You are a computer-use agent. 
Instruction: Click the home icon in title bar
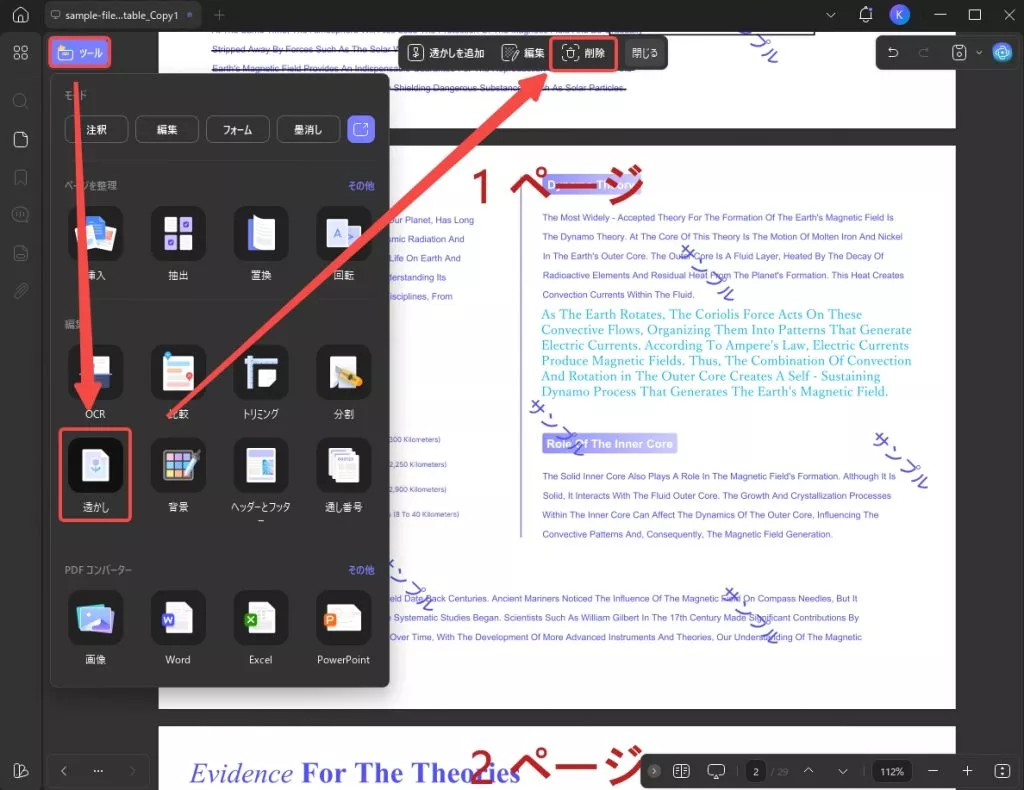point(21,14)
